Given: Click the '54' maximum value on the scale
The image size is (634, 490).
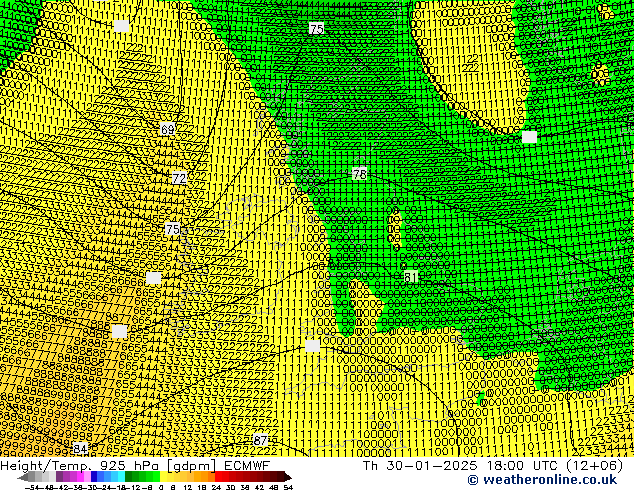Looking at the screenshot, I should point(288,487).
